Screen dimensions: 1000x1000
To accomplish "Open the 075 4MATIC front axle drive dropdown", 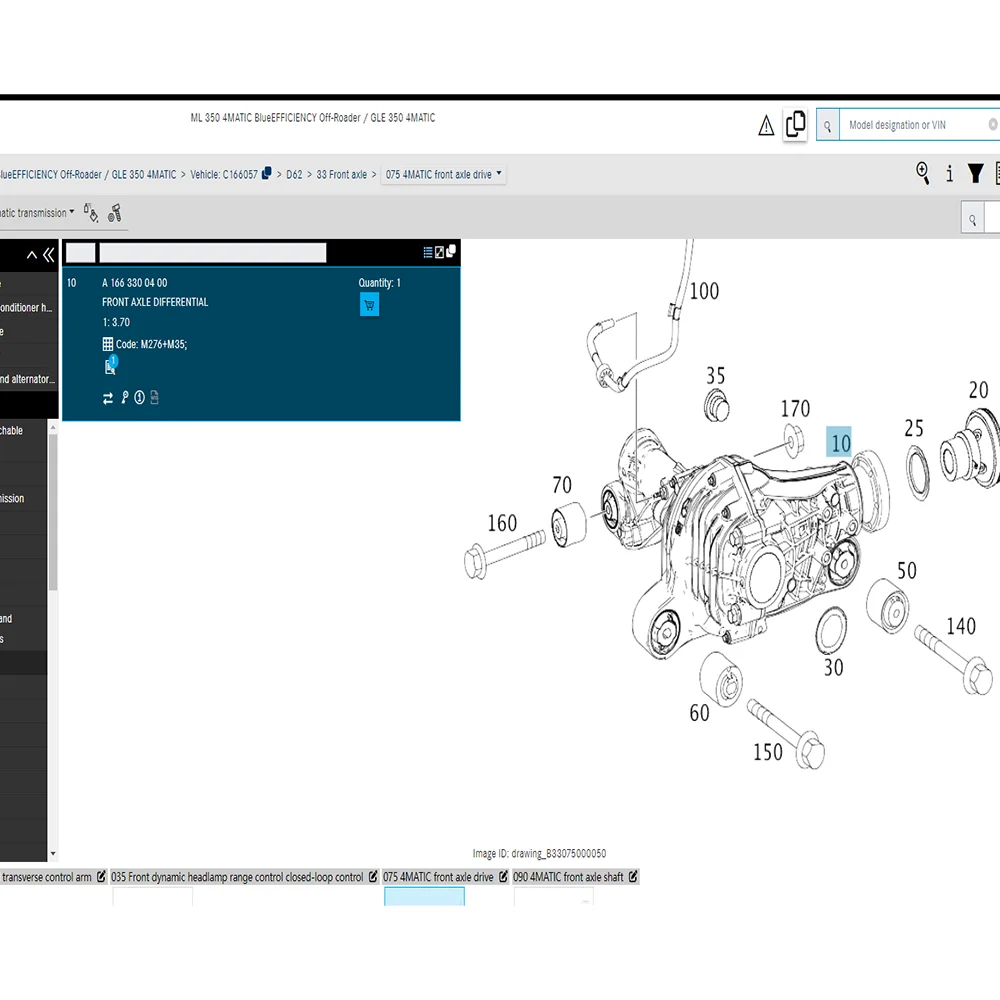I will click(x=443, y=174).
